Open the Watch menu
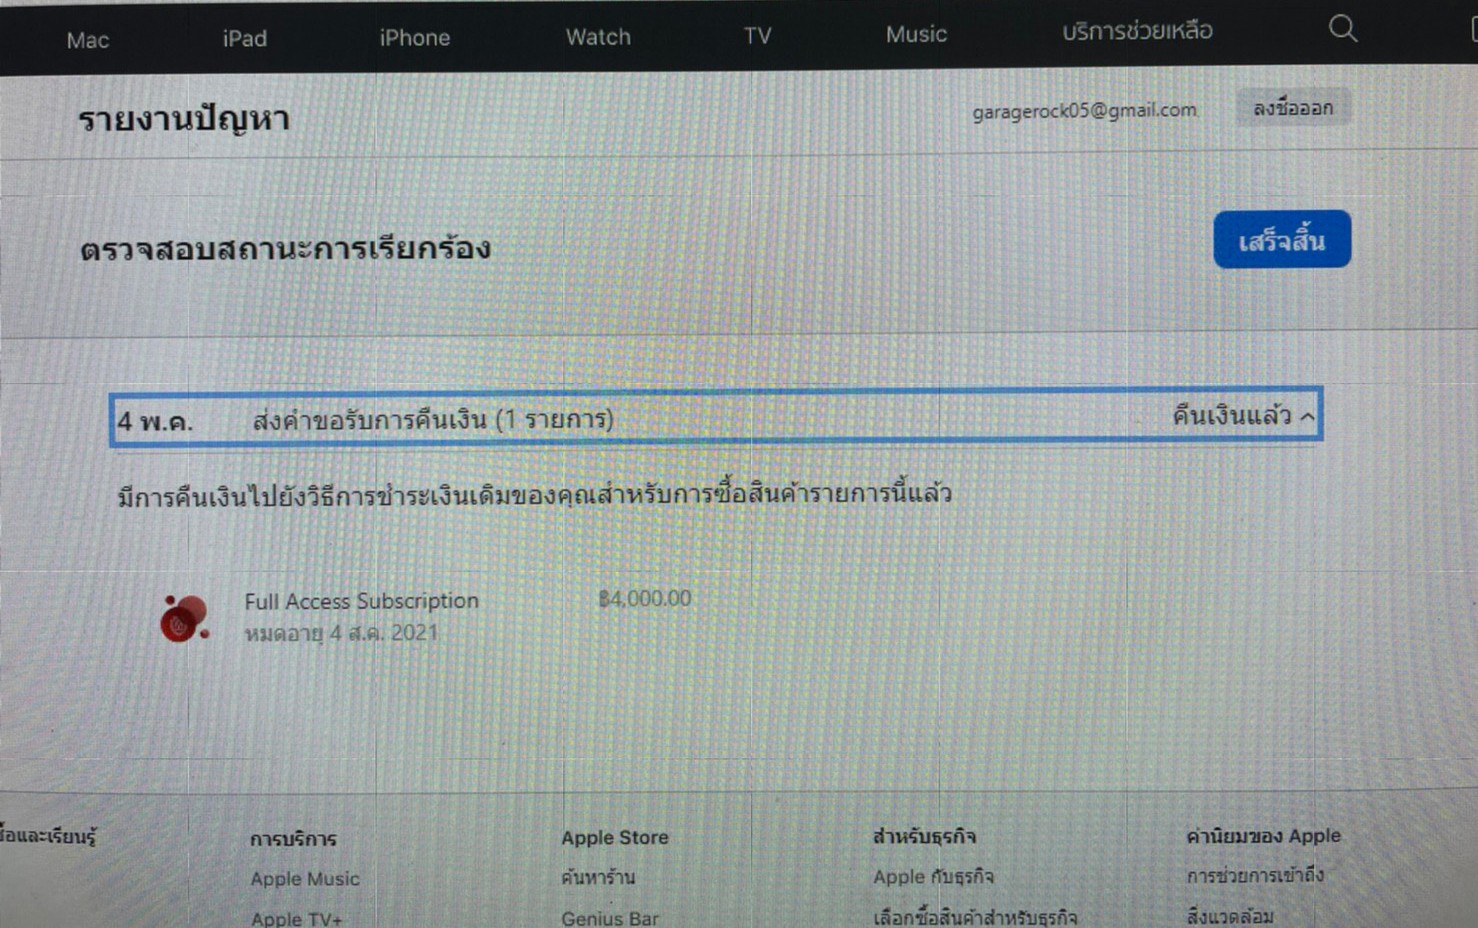 pyautogui.click(x=598, y=36)
